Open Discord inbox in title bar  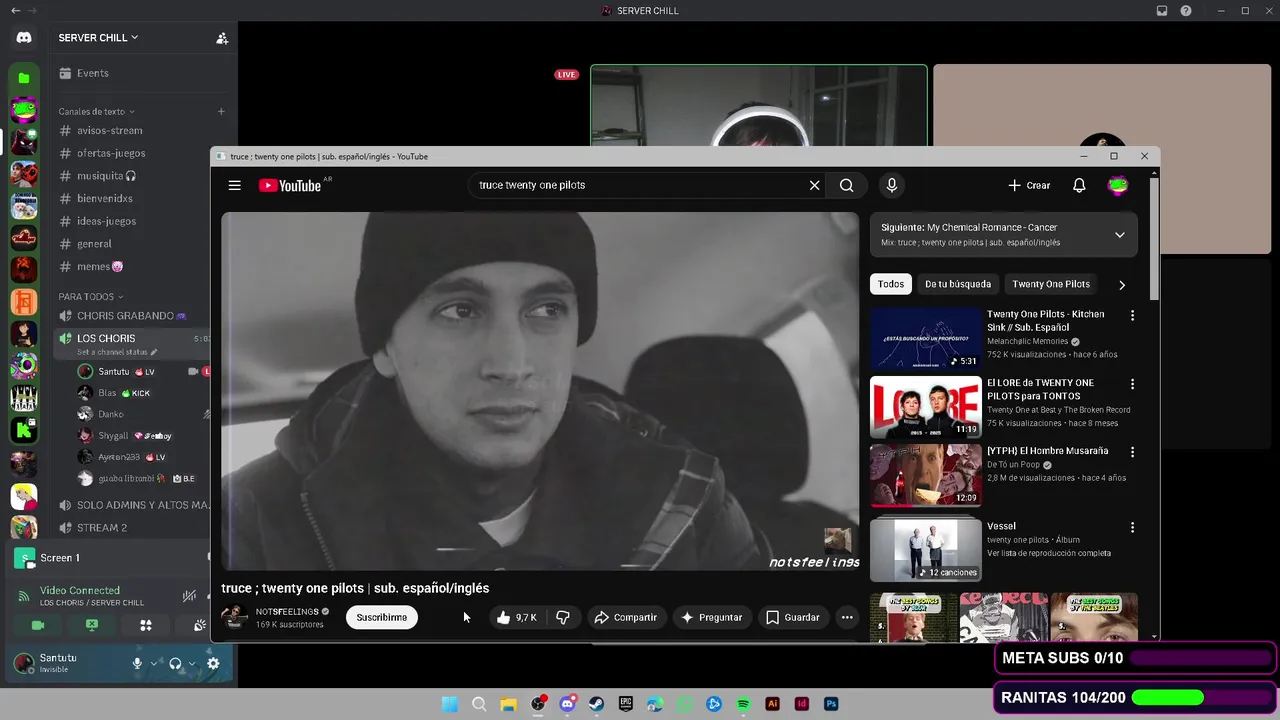pos(1162,11)
